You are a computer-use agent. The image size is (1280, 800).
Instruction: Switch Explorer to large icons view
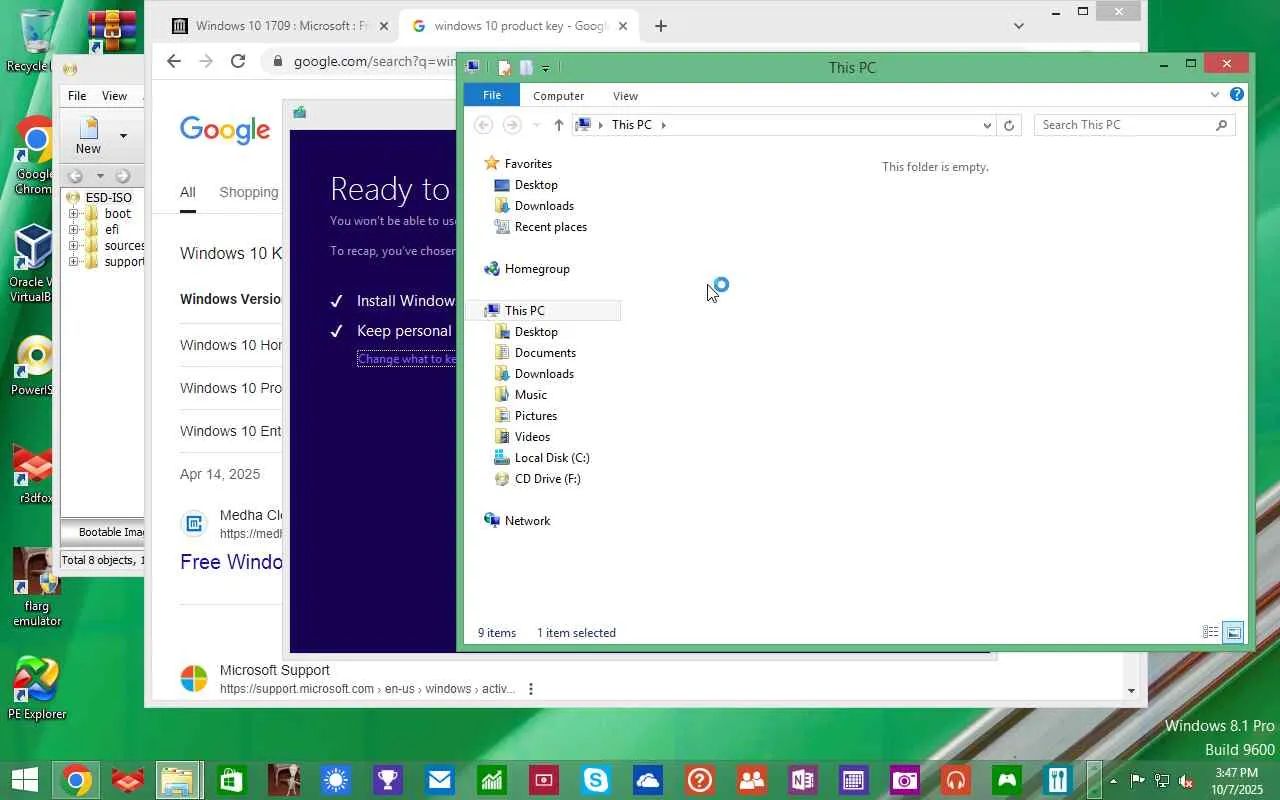[1234, 632]
